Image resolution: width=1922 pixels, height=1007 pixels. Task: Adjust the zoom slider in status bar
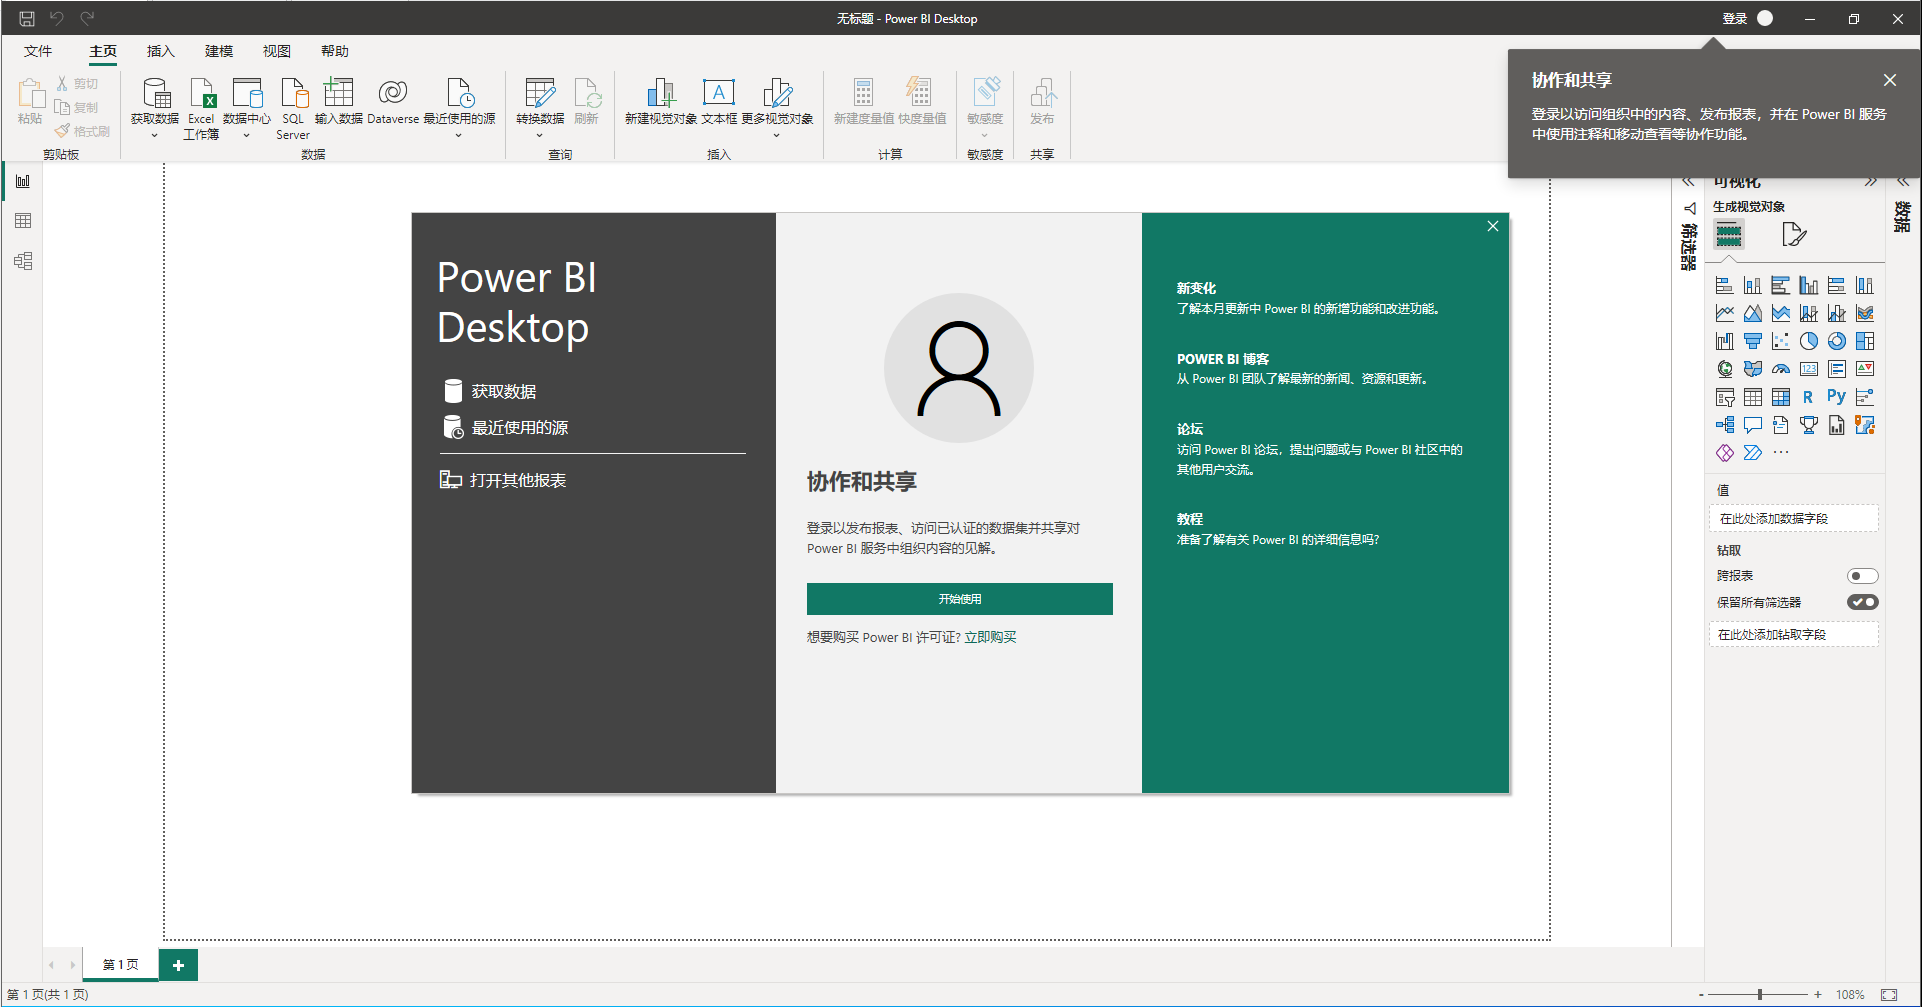1759,994
